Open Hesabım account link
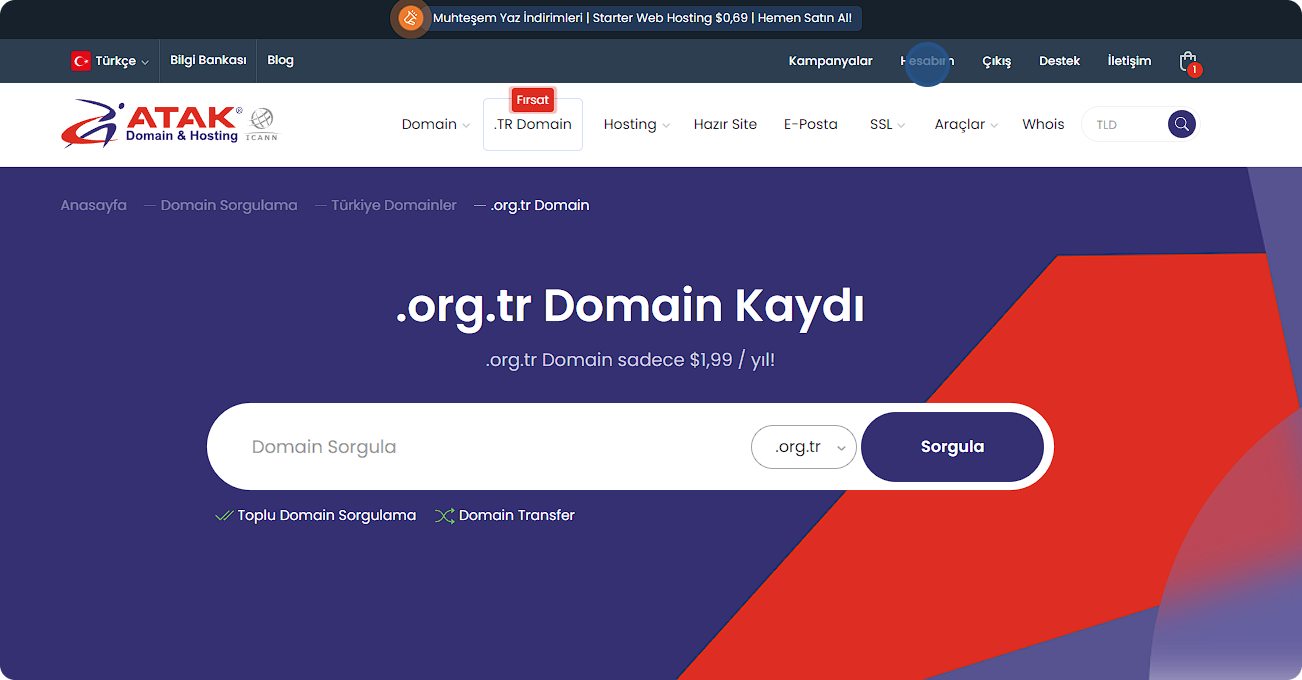1302x680 pixels. point(927,61)
